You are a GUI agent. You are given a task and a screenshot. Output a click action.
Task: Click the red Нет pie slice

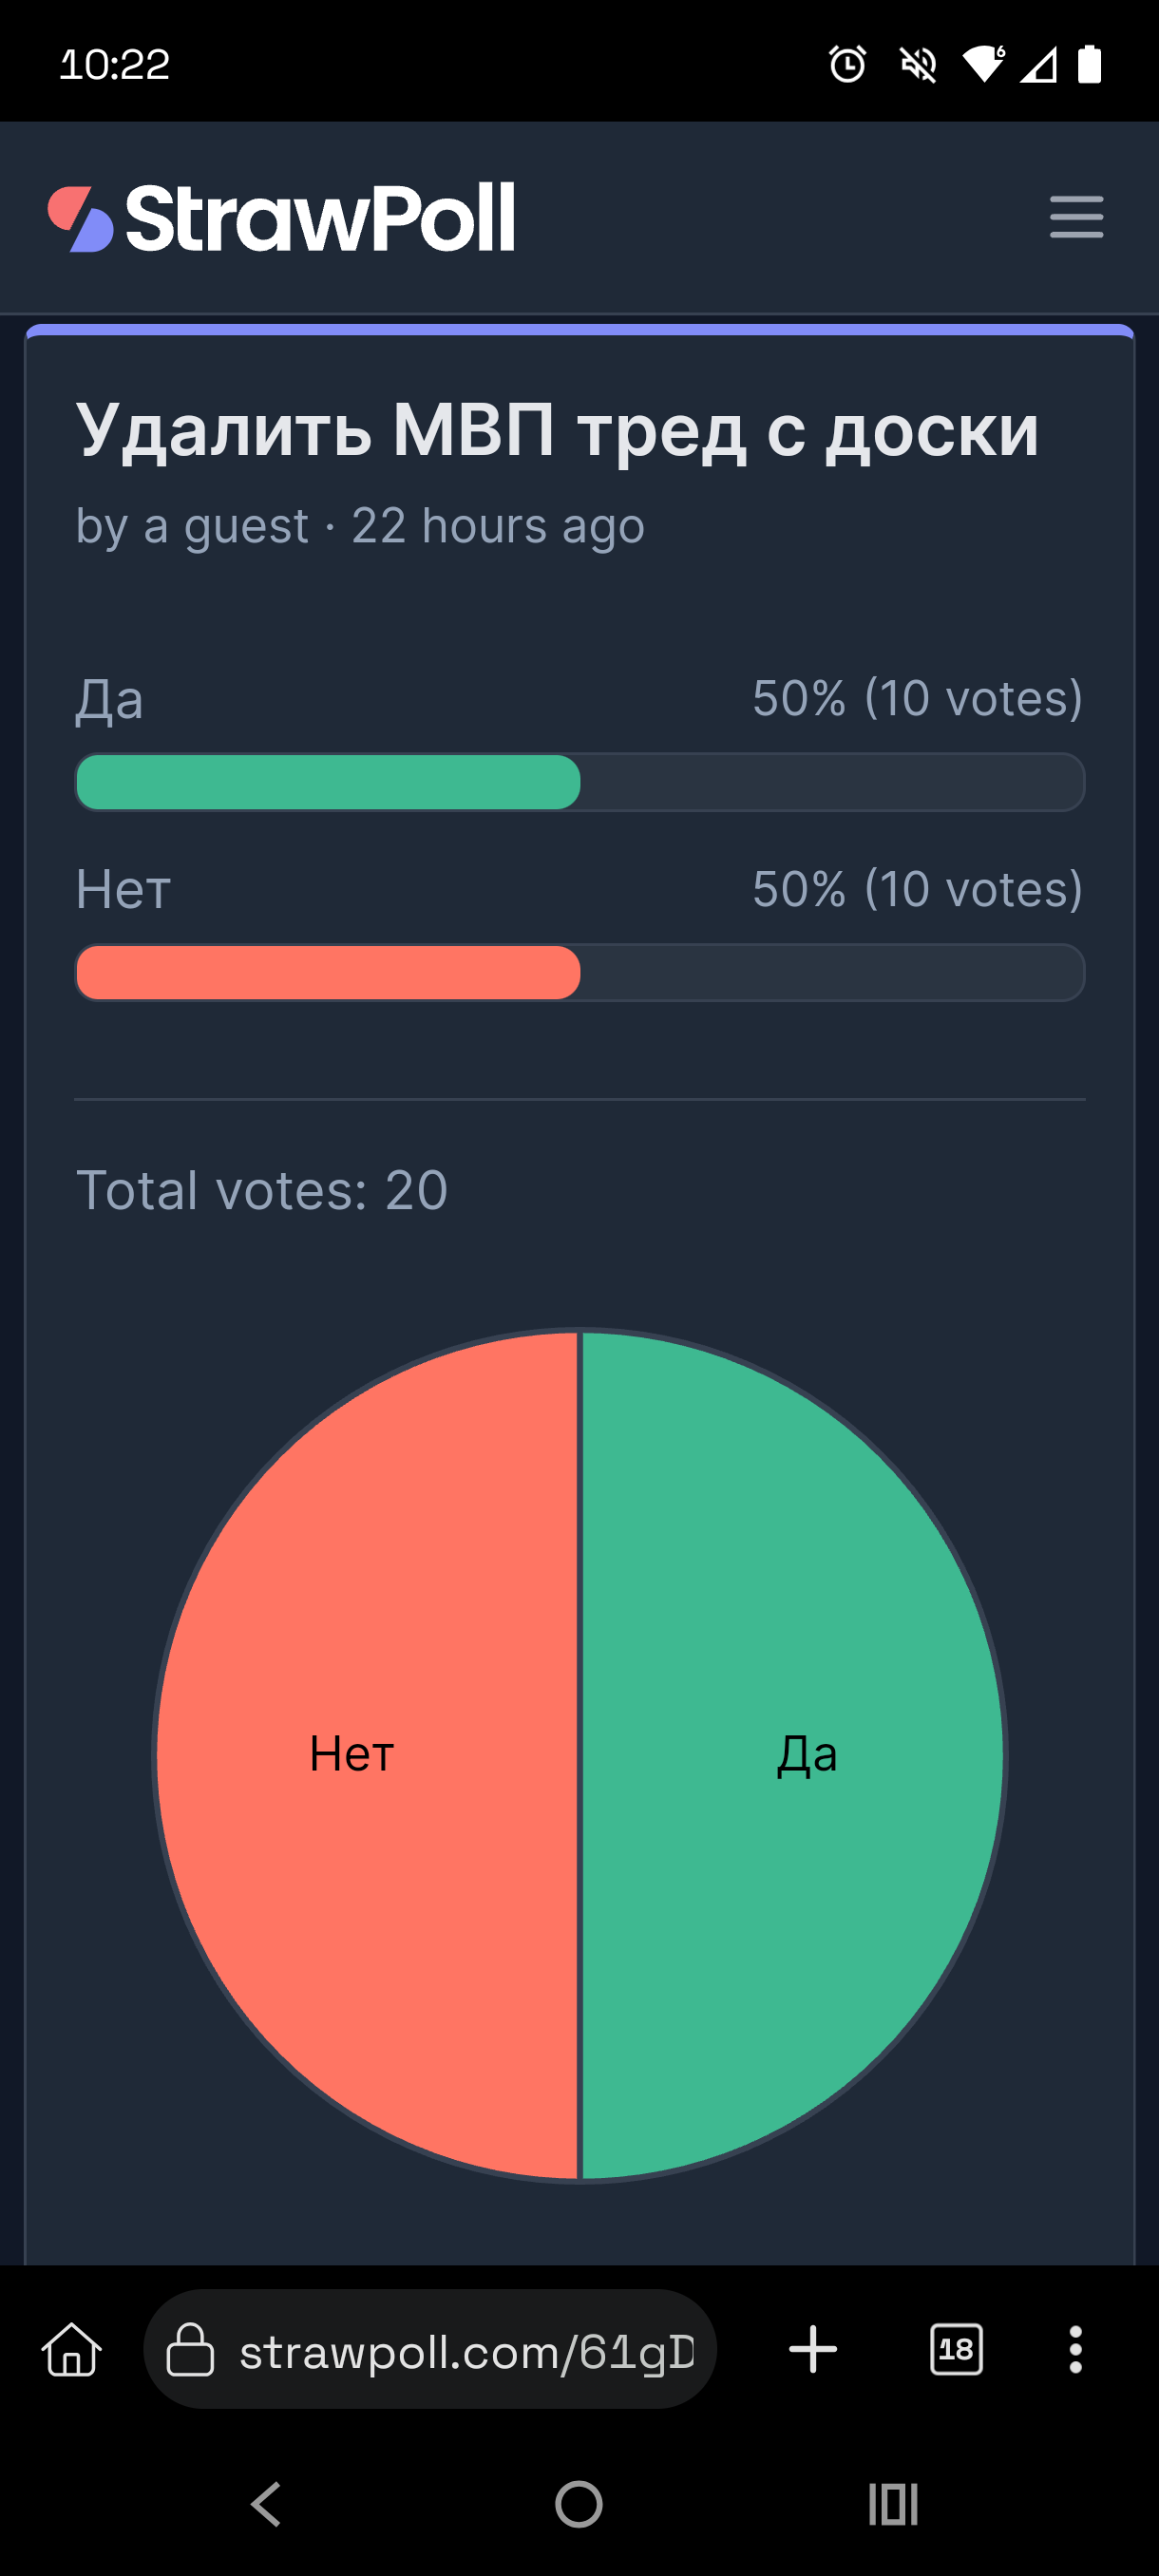pos(368,1755)
